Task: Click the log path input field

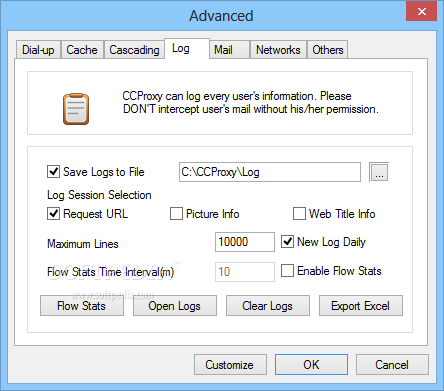Action: pyautogui.click(x=270, y=172)
